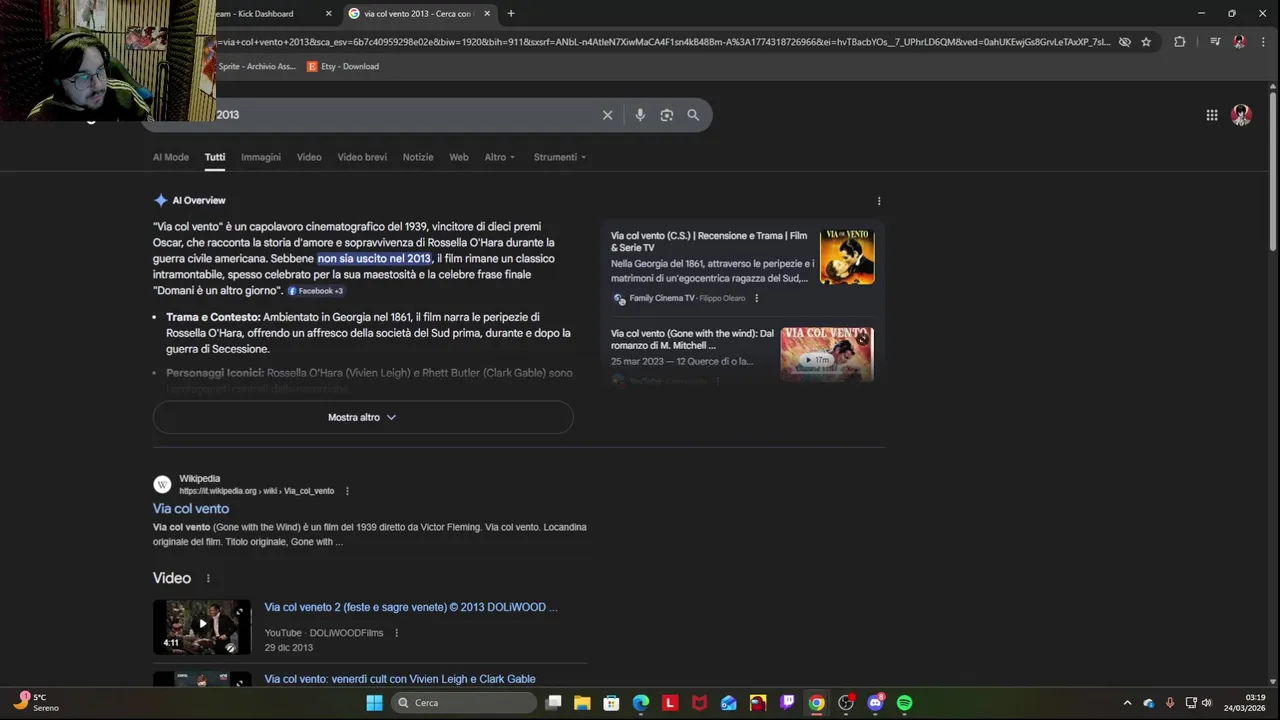Image resolution: width=1280 pixels, height=720 pixels.
Task: Open the Chrome profile avatar
Action: pyautogui.click(x=1240, y=42)
